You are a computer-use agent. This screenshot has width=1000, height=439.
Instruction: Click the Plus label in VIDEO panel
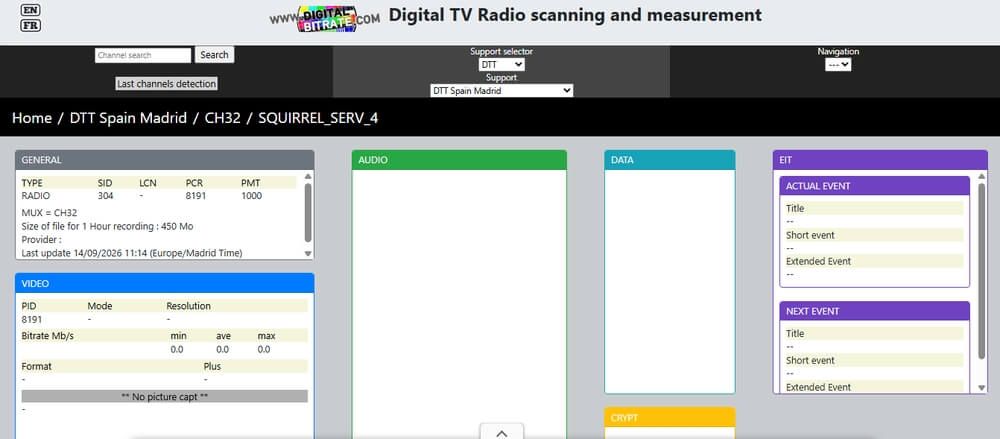click(x=212, y=366)
